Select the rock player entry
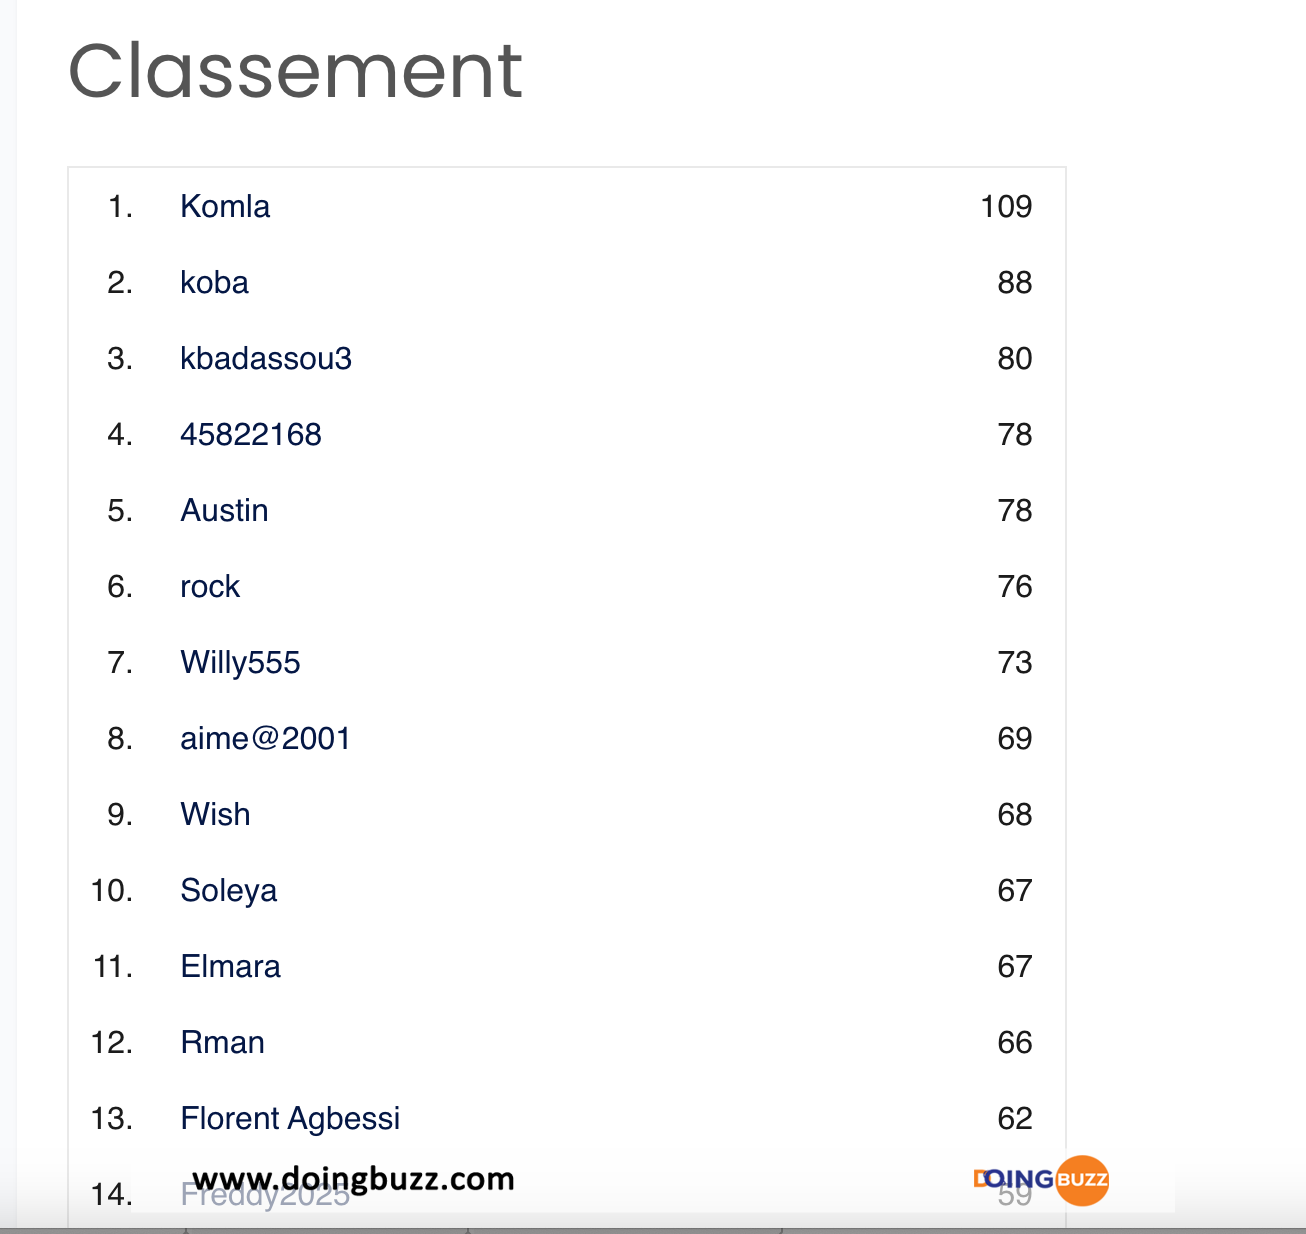This screenshot has height=1234, width=1306. coord(210,586)
